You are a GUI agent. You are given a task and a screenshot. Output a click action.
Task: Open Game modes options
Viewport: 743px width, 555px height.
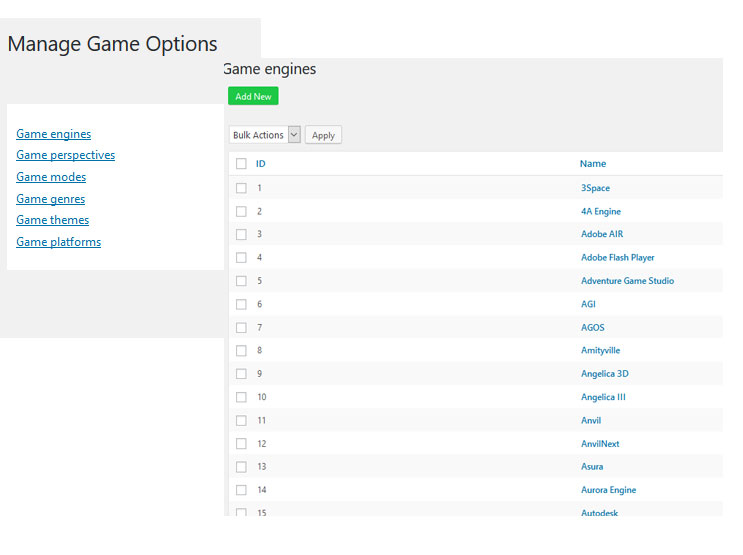tap(51, 177)
